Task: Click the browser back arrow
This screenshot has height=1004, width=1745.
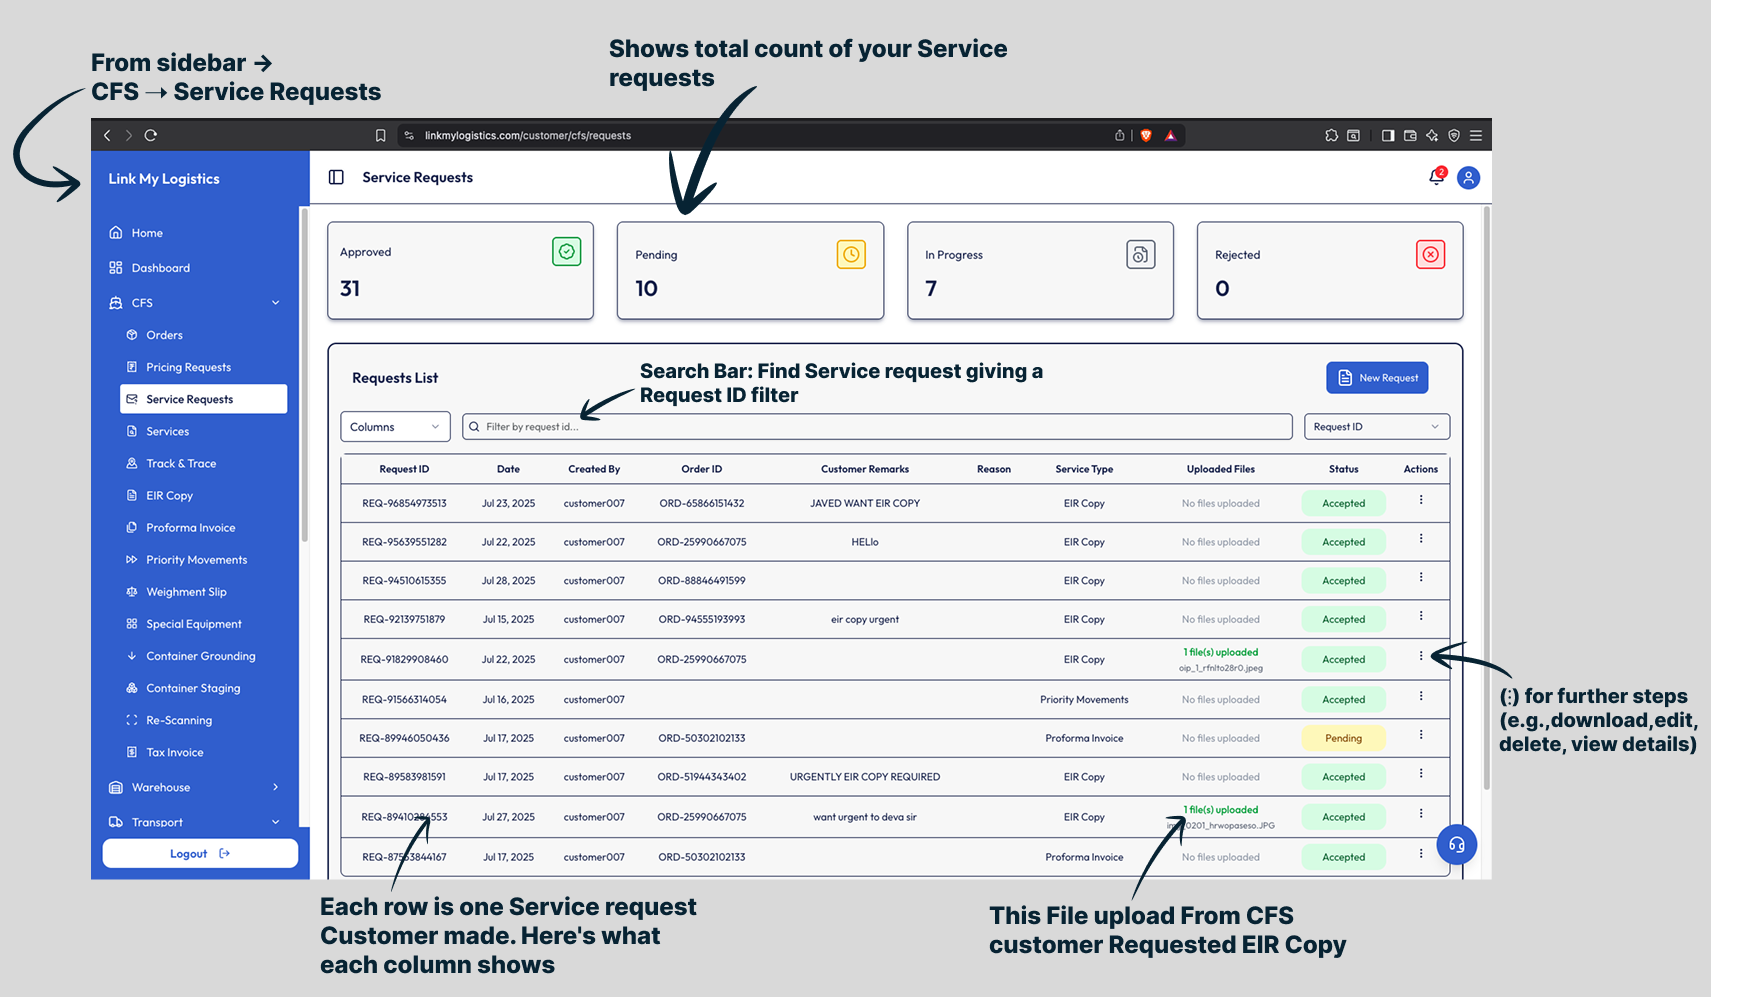Action: tap(107, 135)
